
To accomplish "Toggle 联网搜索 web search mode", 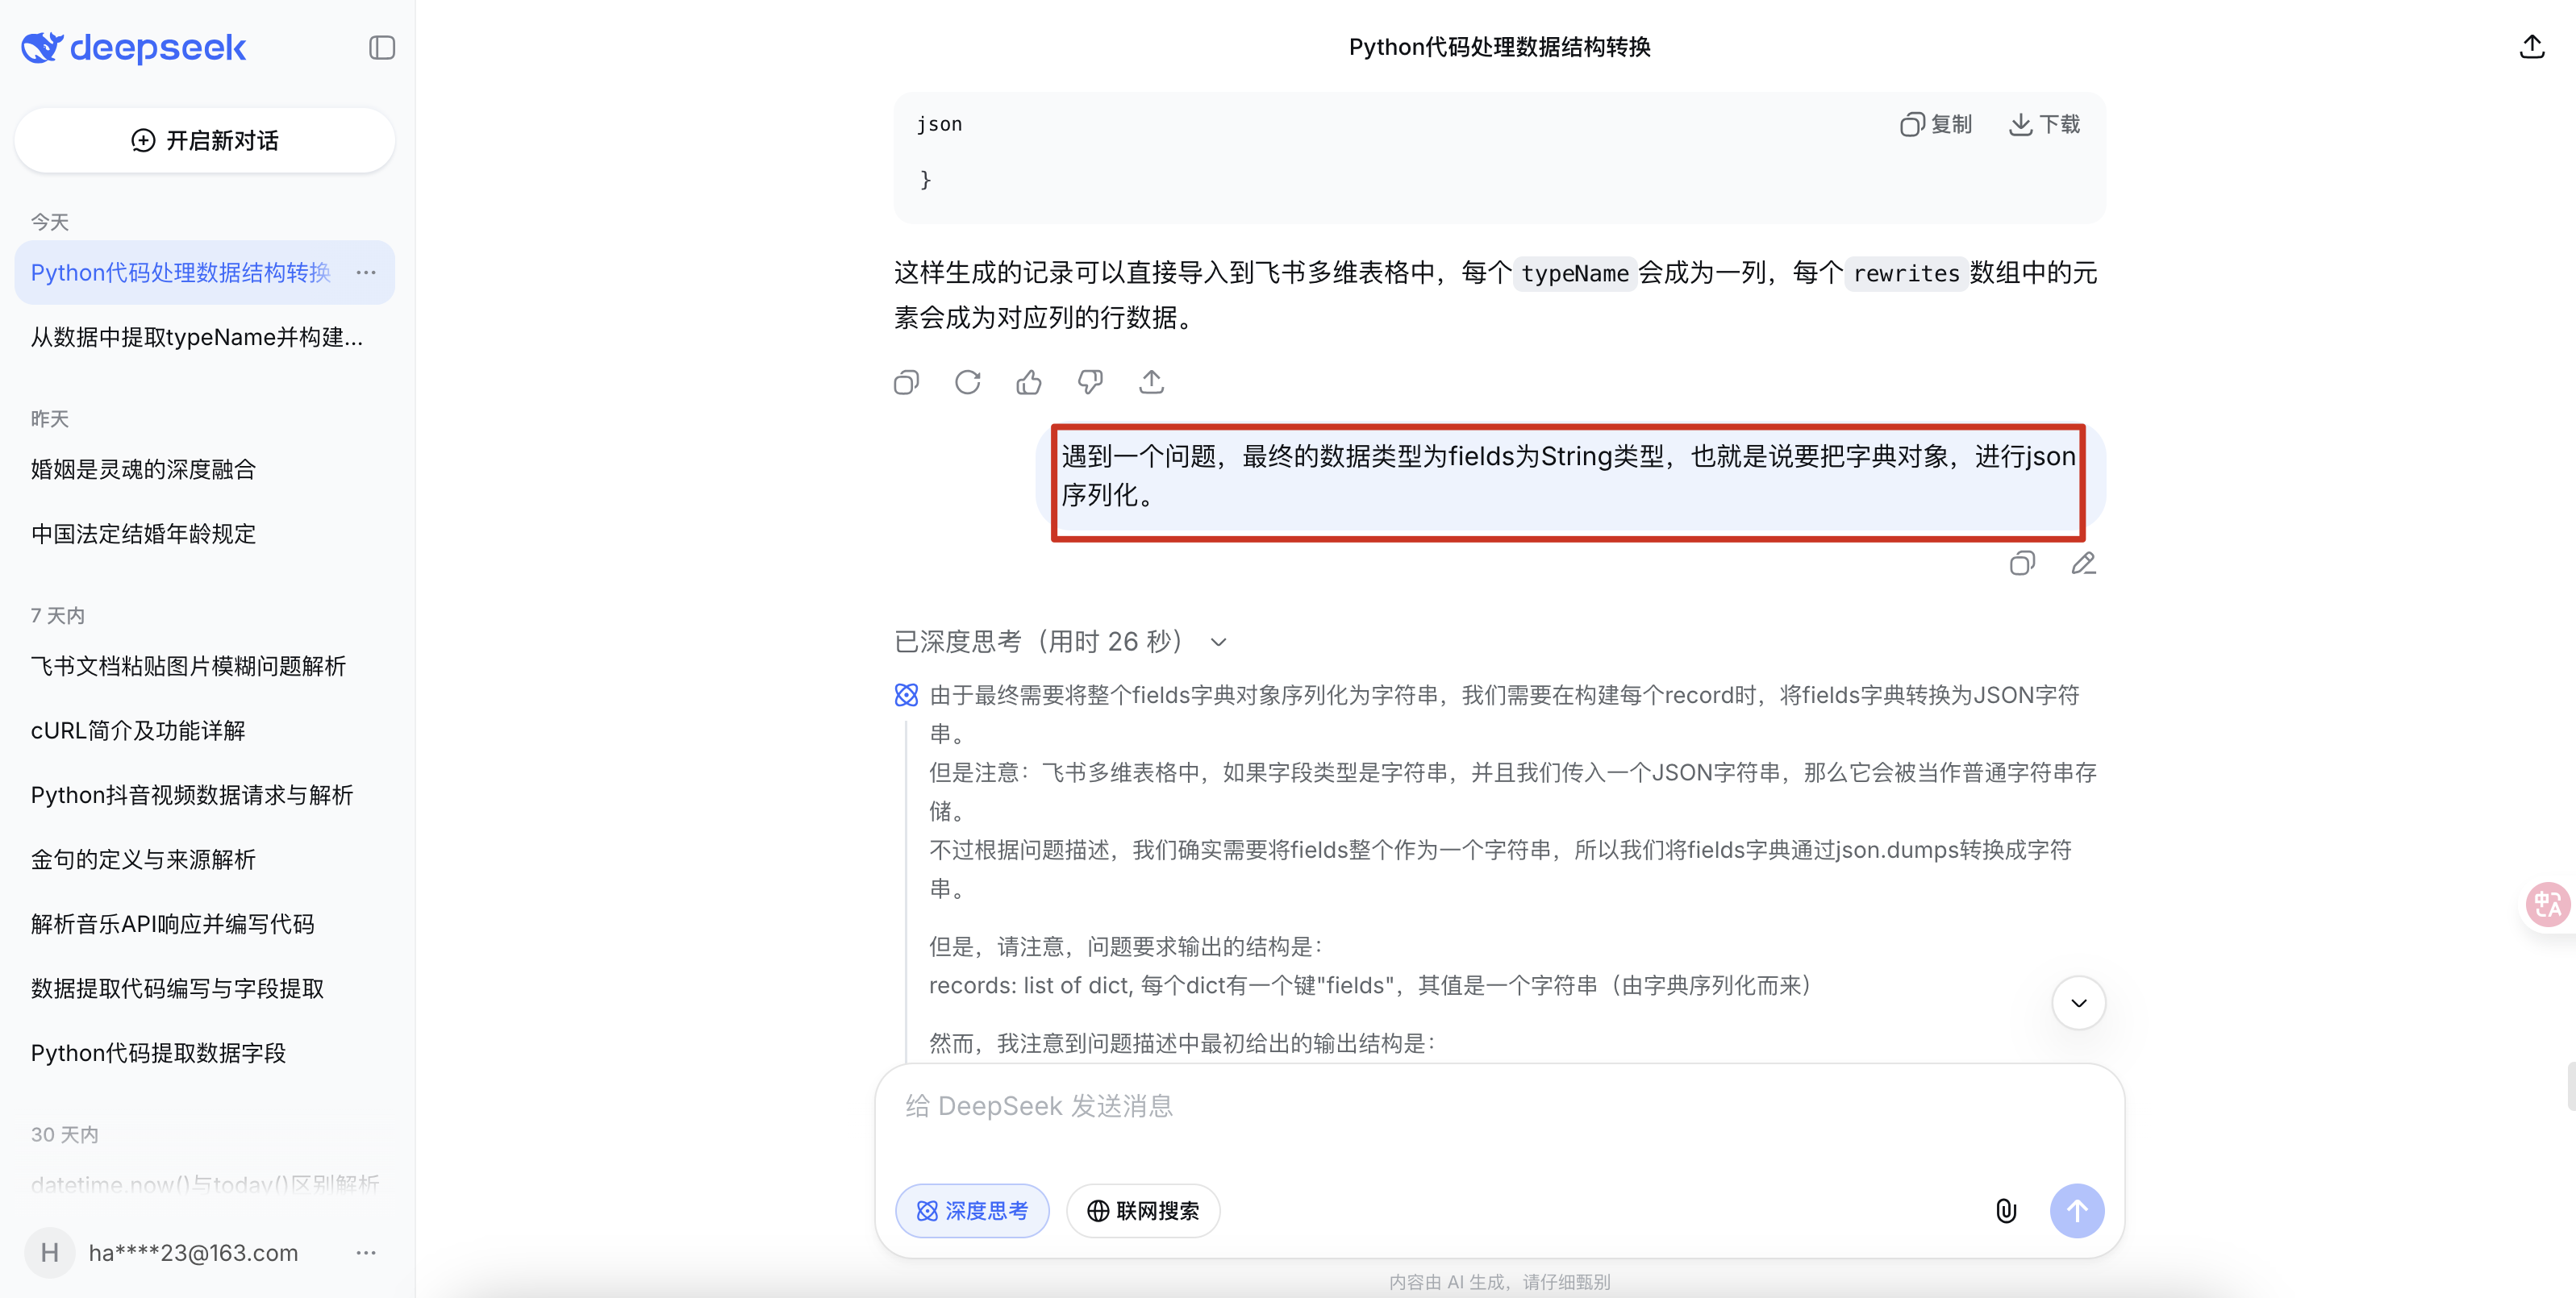I will (x=1143, y=1211).
